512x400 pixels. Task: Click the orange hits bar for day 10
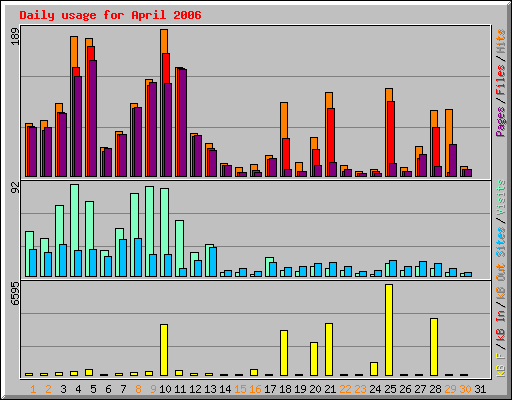tap(164, 41)
